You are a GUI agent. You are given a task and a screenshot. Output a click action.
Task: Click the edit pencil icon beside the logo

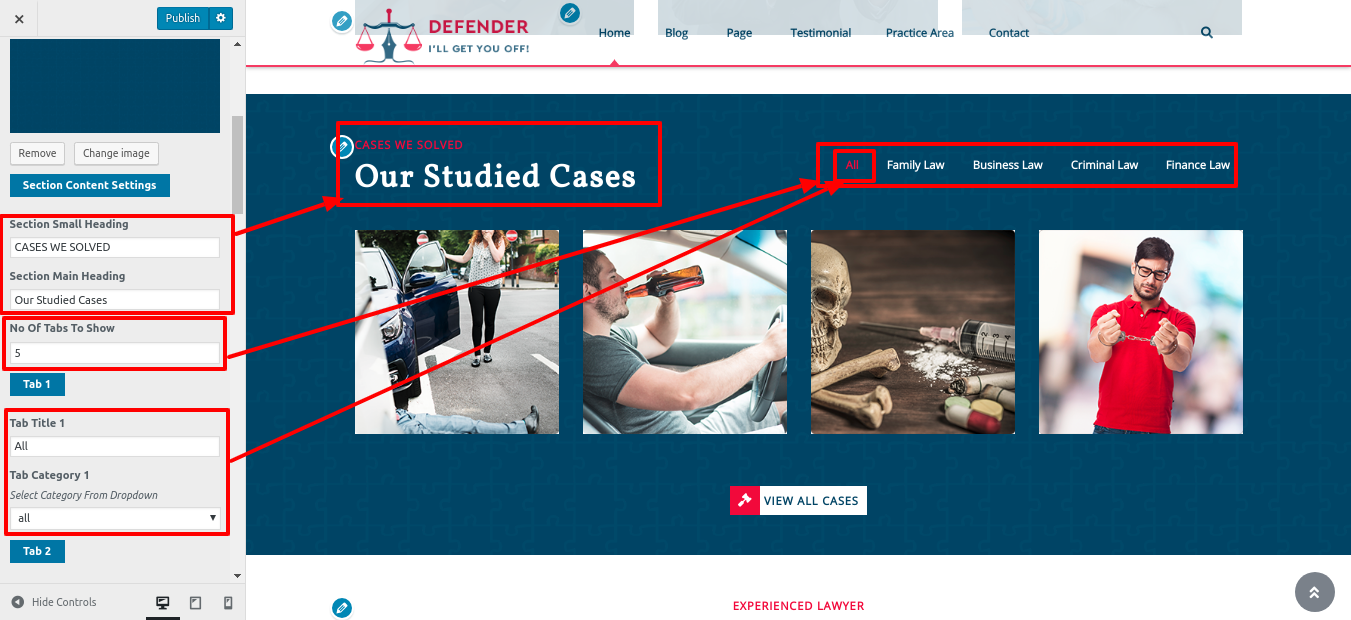pos(342,21)
